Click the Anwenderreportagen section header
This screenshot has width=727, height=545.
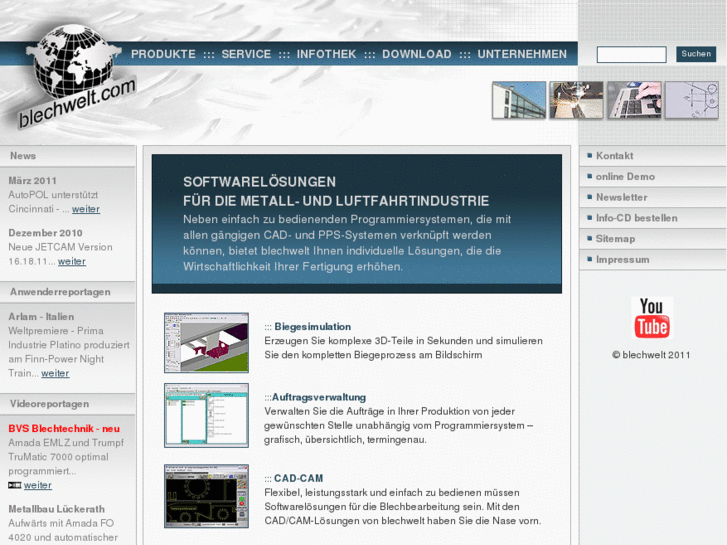(x=68, y=292)
